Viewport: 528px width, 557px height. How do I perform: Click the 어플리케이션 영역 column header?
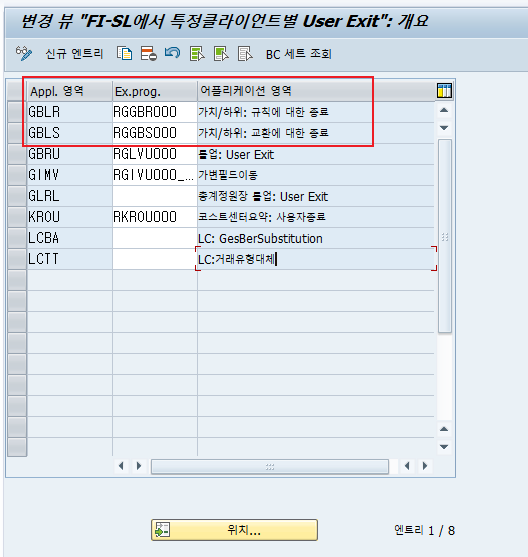click(x=316, y=91)
